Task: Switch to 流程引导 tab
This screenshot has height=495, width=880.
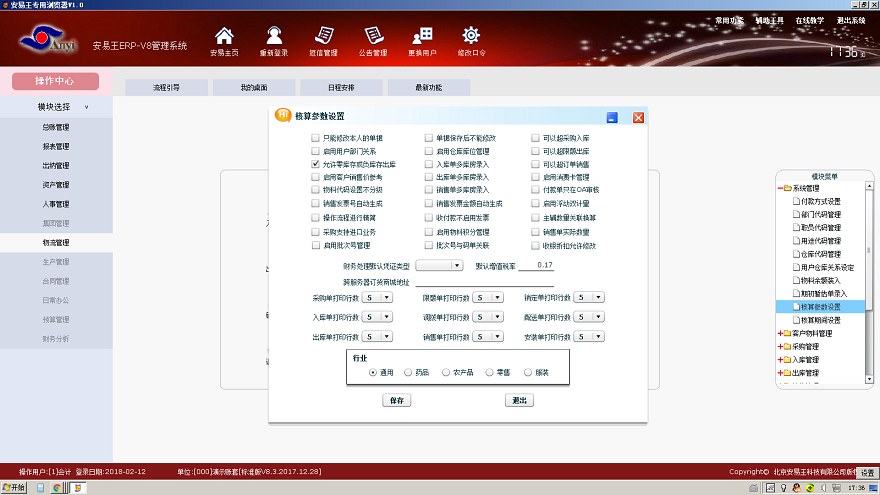Action: click(x=166, y=88)
